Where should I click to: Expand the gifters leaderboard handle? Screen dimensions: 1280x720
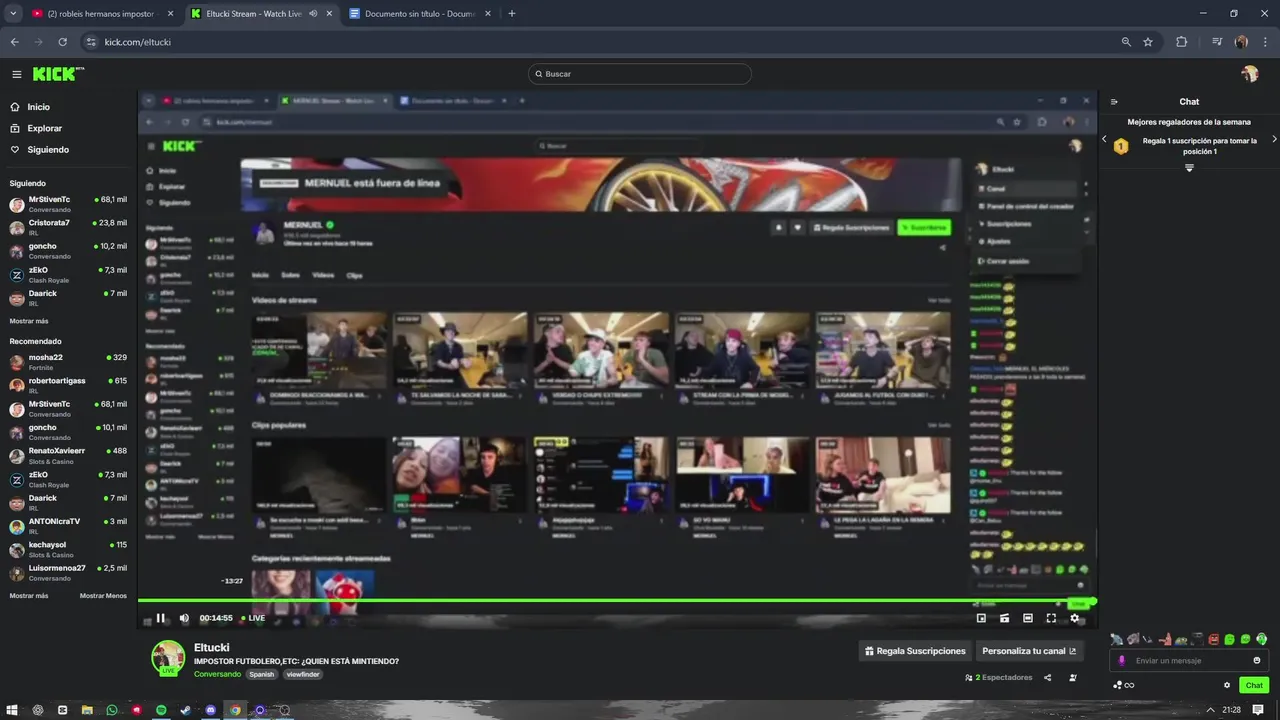(x=1189, y=168)
